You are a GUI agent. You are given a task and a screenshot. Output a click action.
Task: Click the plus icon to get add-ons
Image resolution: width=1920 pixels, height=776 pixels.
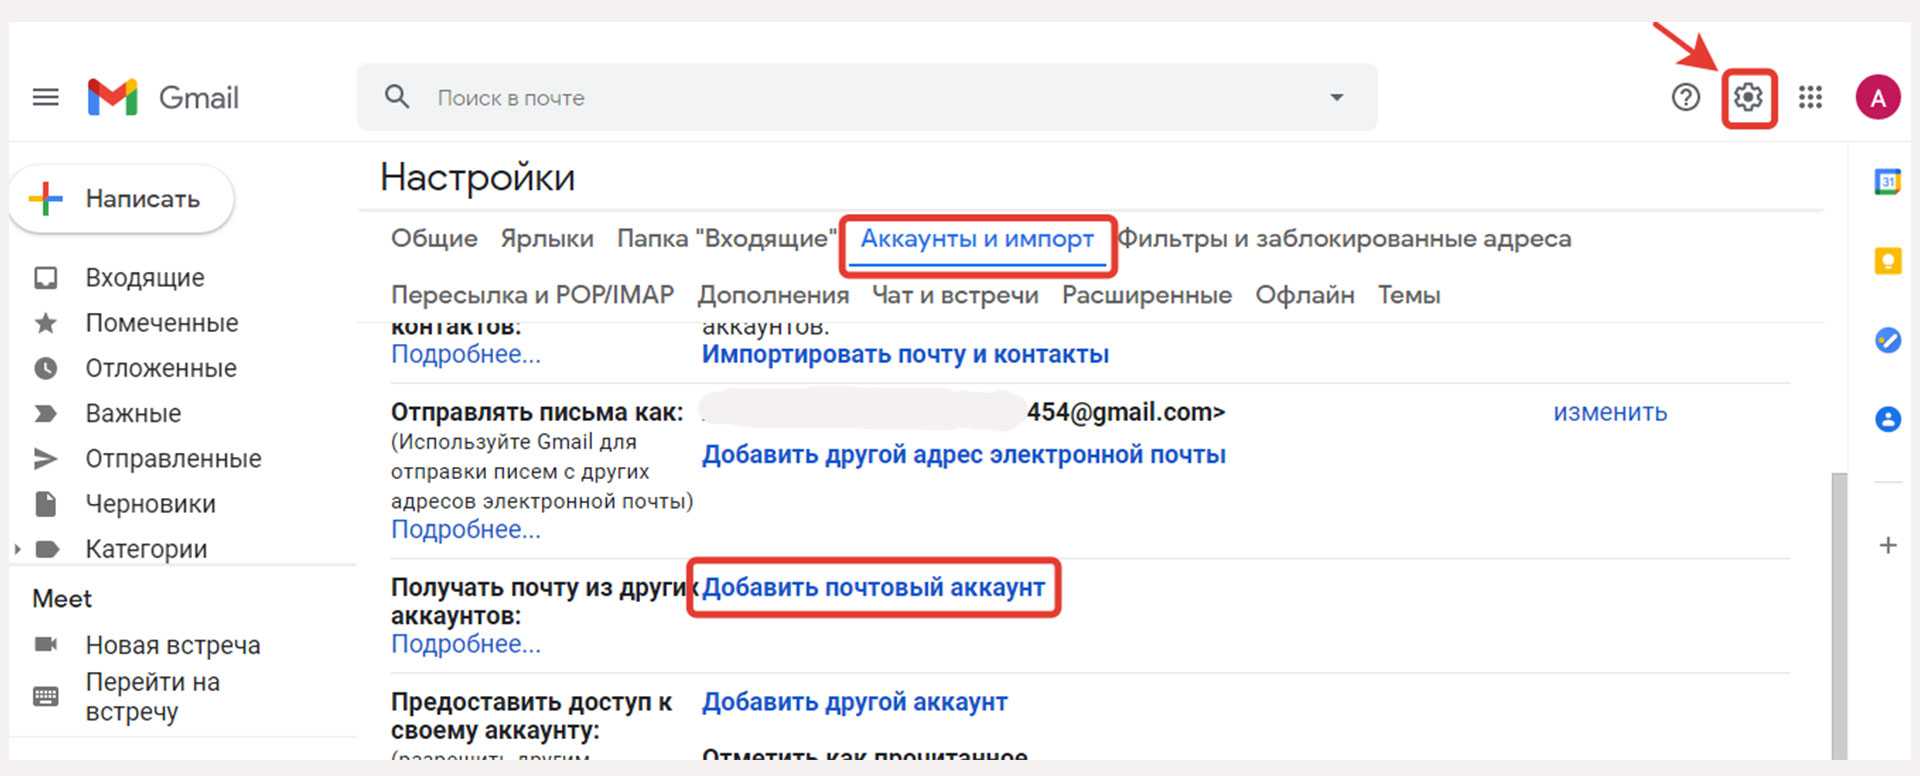tap(1887, 545)
